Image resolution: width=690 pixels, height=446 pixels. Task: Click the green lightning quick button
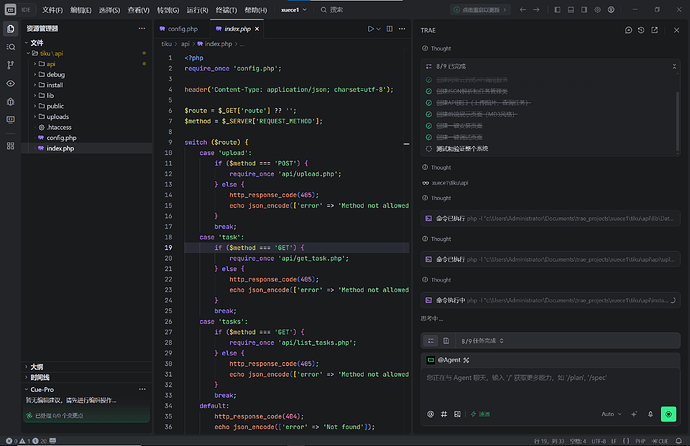480,414
